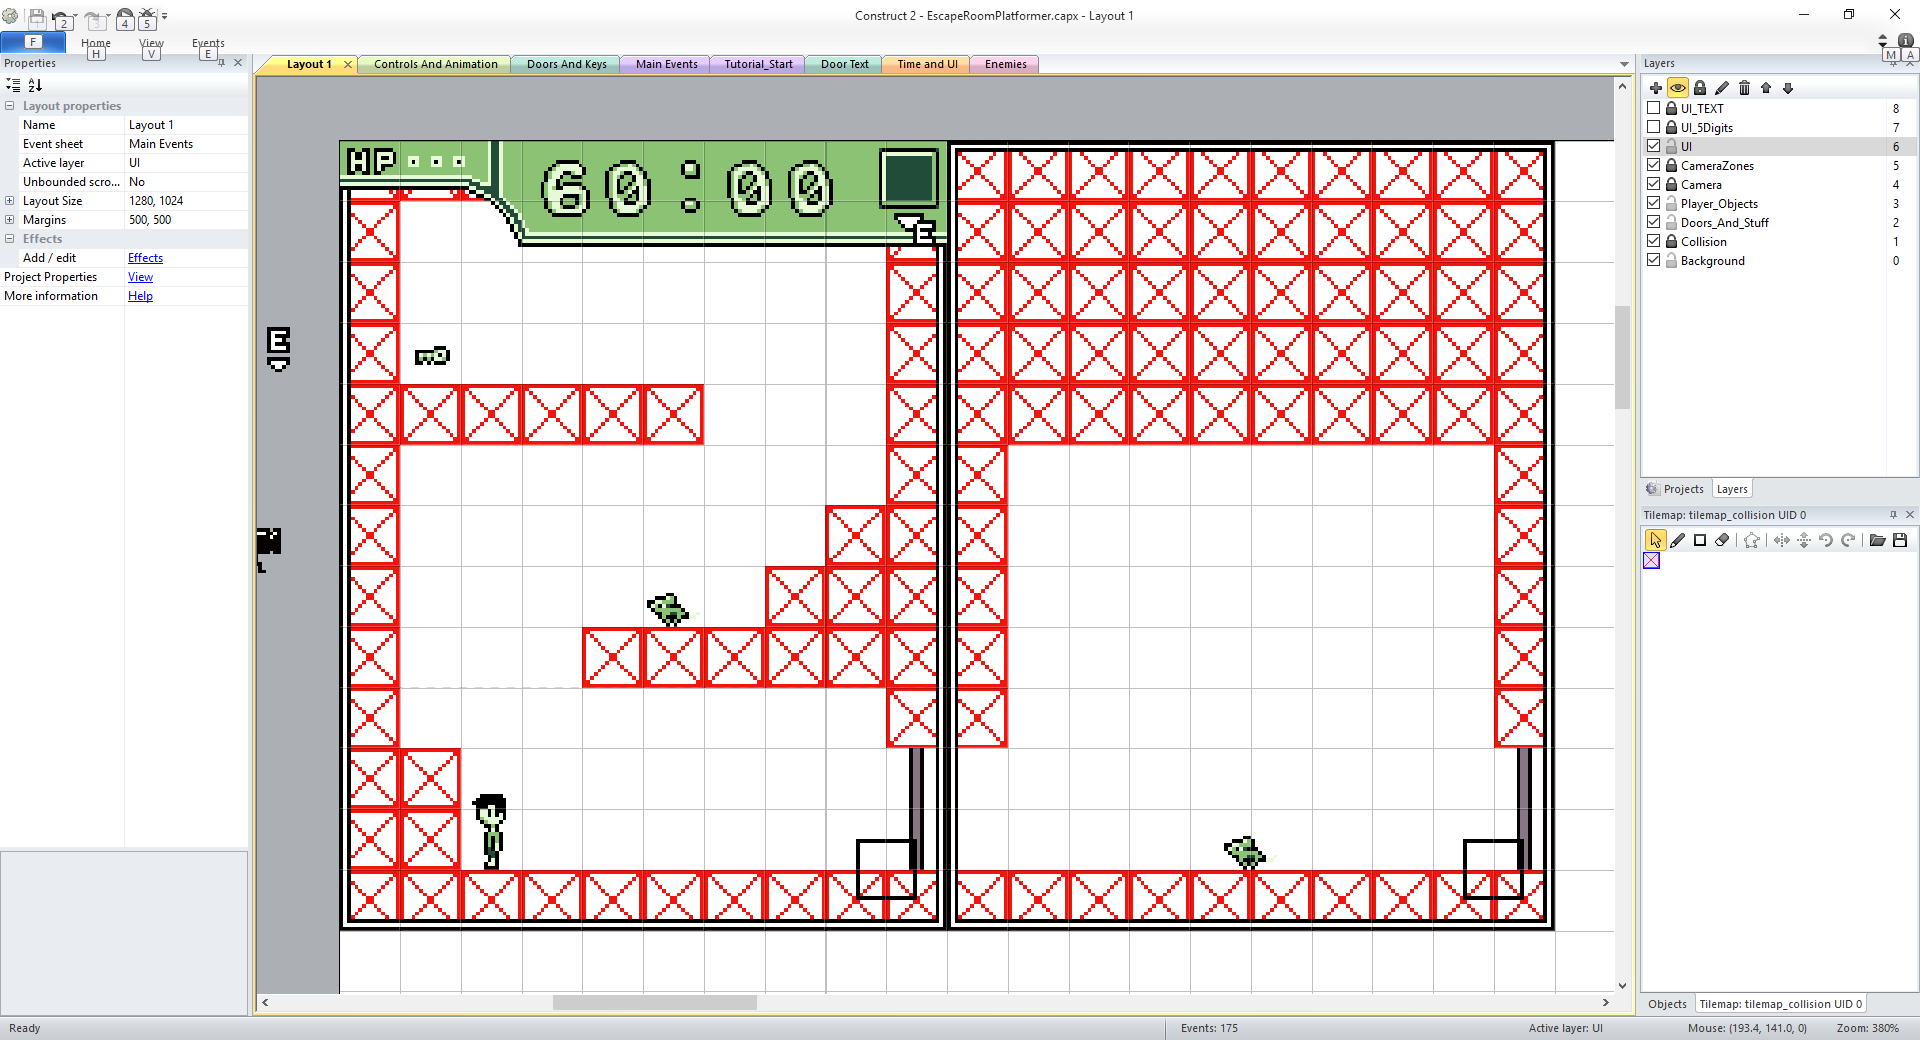Click the categorized view icon in Properties panel
1920x1040 pixels.
13,85
